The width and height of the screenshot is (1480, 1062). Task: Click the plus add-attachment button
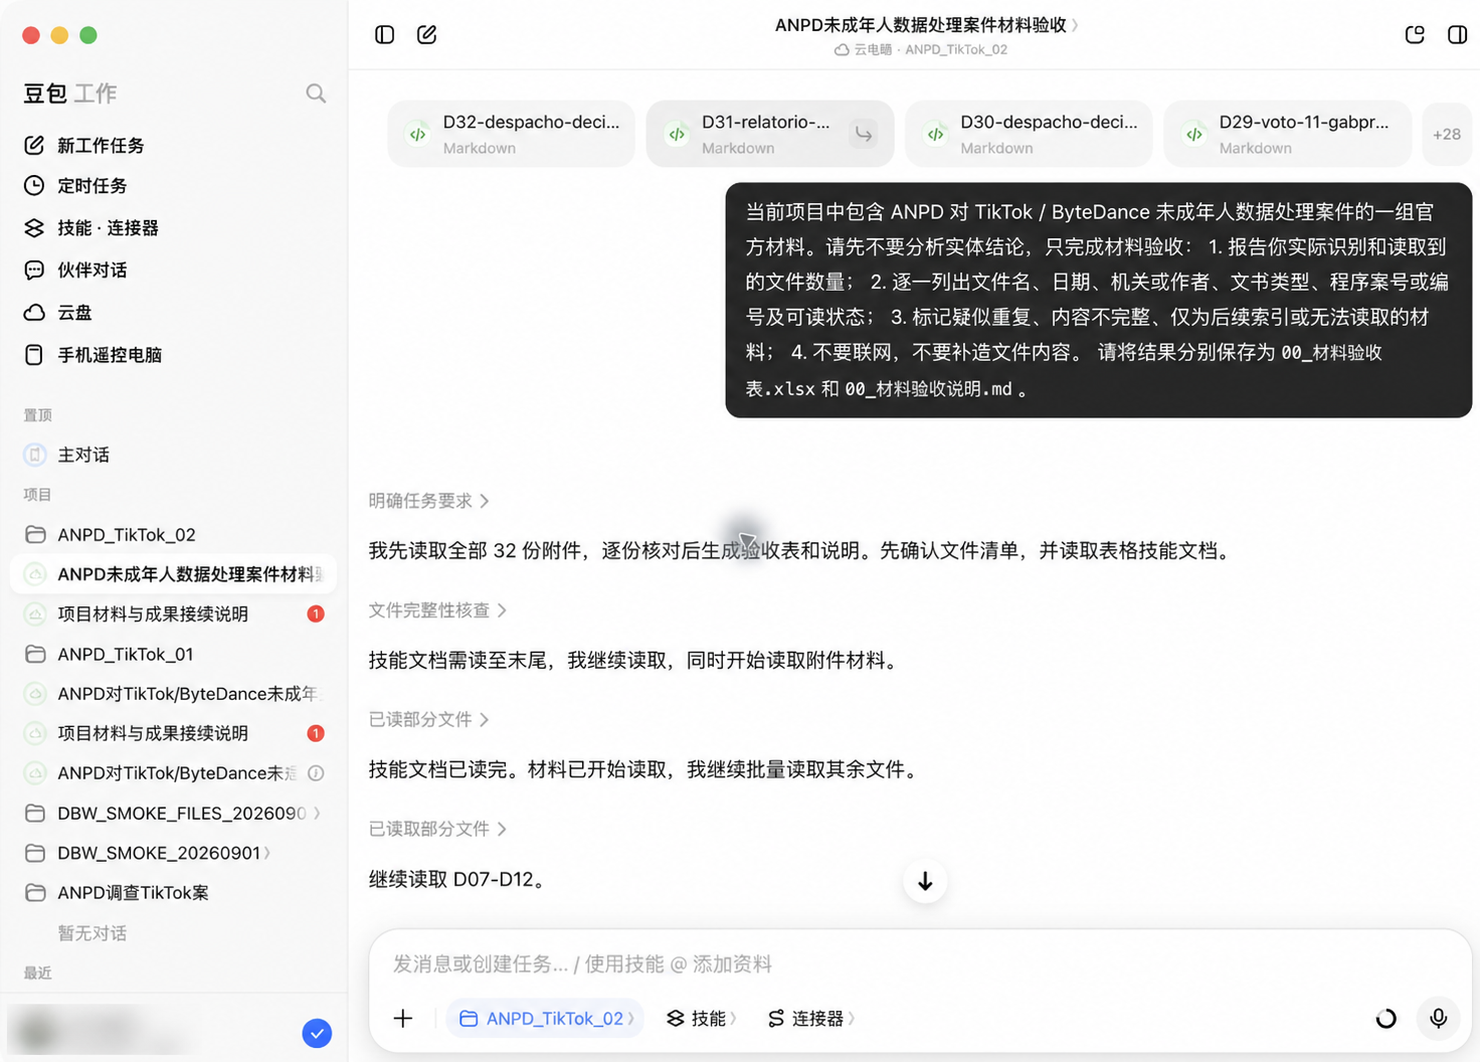coord(403,1019)
